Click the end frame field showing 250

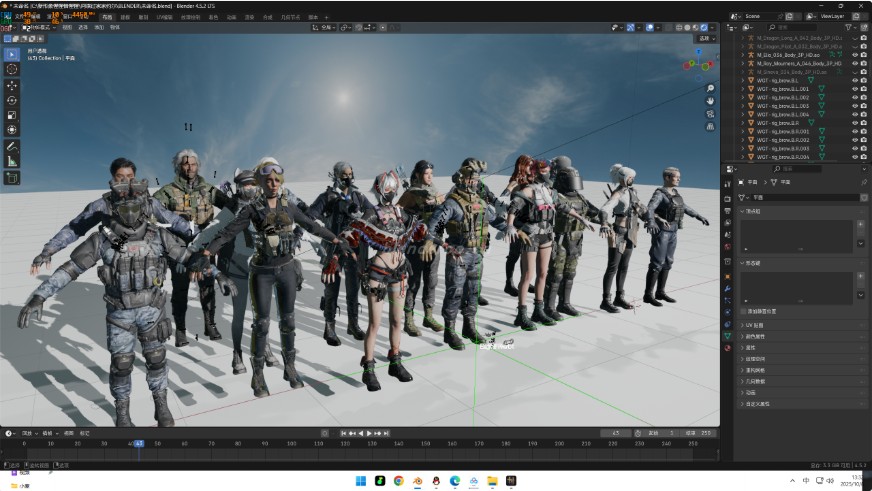699,433
